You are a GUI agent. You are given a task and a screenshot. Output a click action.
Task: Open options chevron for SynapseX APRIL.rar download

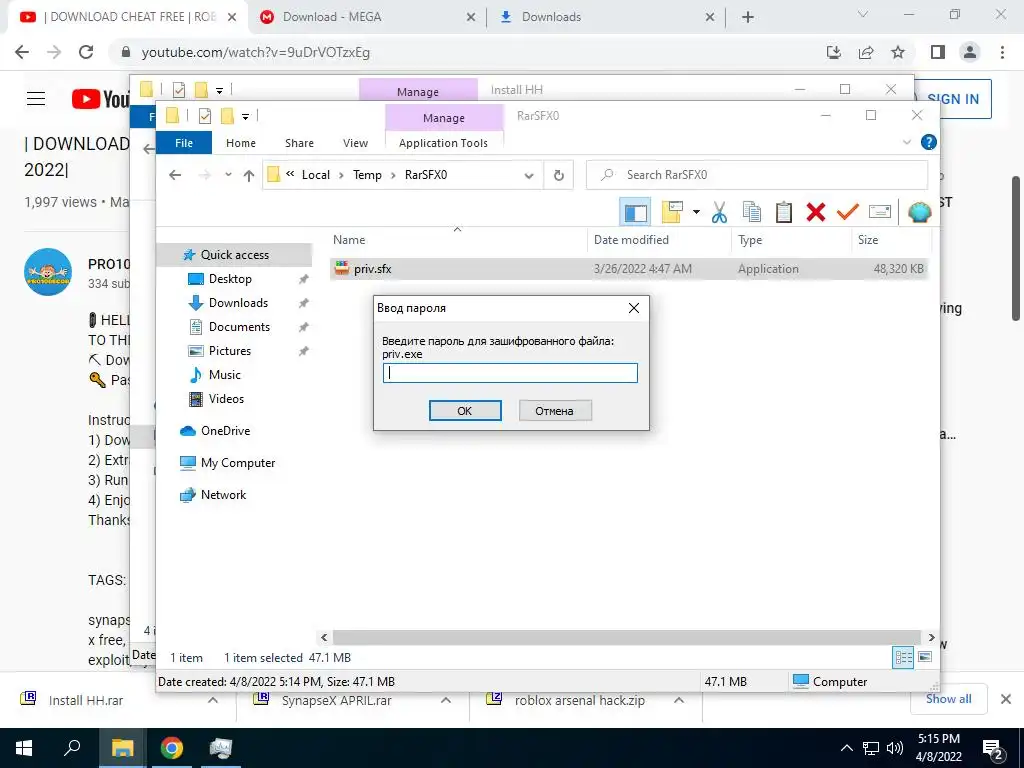point(446,700)
